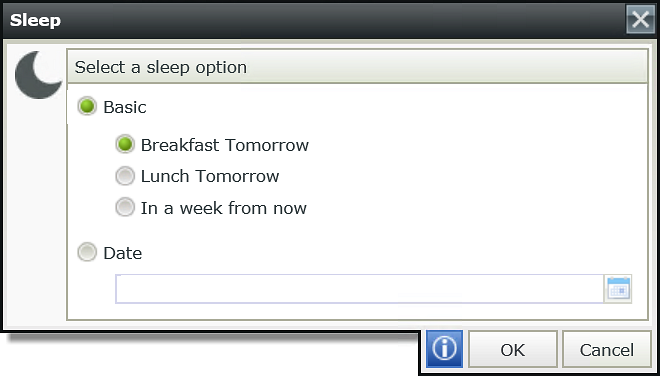Click into the Date text input field

pyautogui.click(x=360, y=289)
